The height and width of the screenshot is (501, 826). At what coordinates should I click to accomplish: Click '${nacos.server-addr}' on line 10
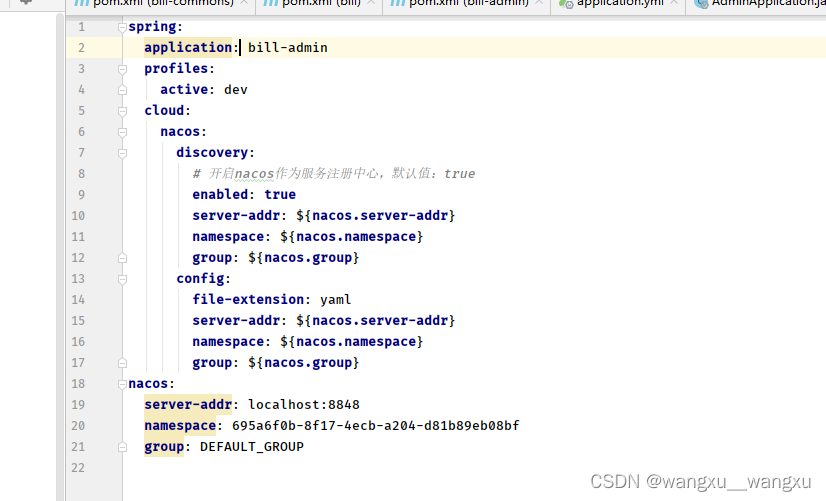(x=376, y=215)
